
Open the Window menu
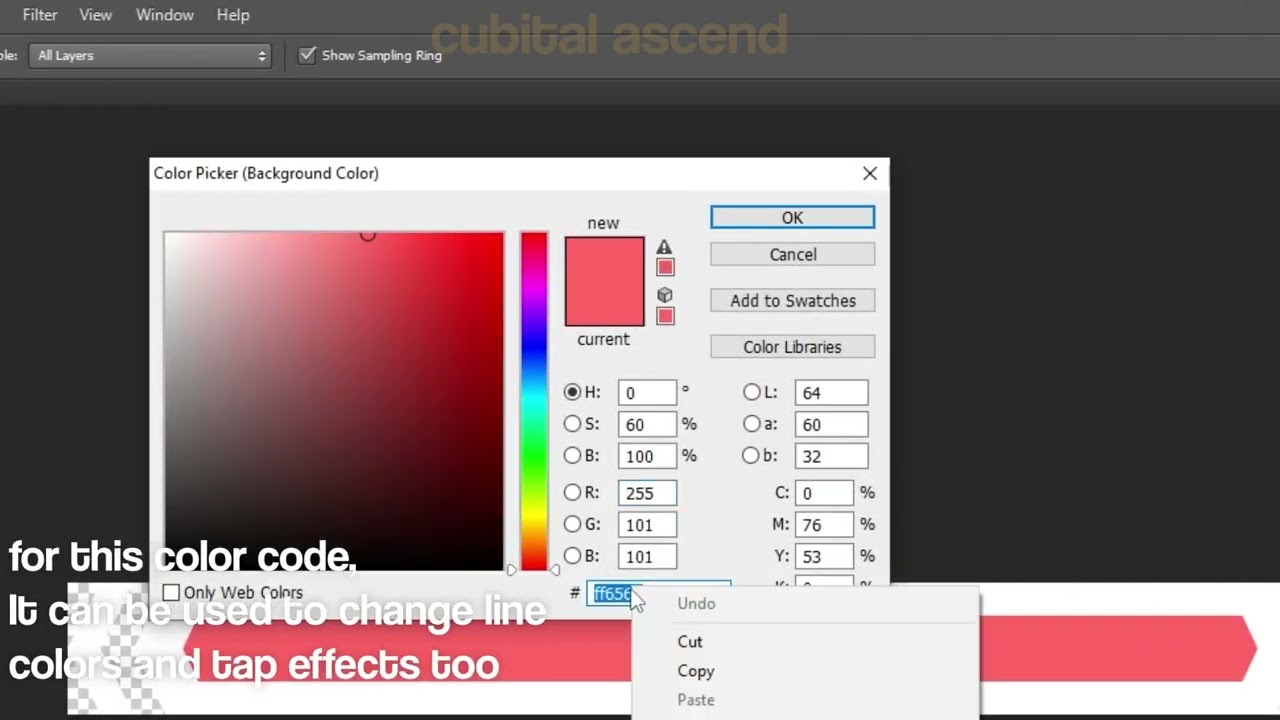coord(165,15)
